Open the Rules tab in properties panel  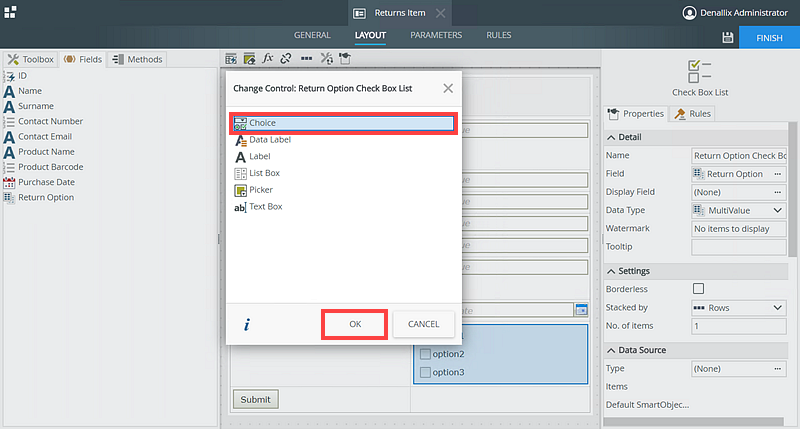click(693, 114)
